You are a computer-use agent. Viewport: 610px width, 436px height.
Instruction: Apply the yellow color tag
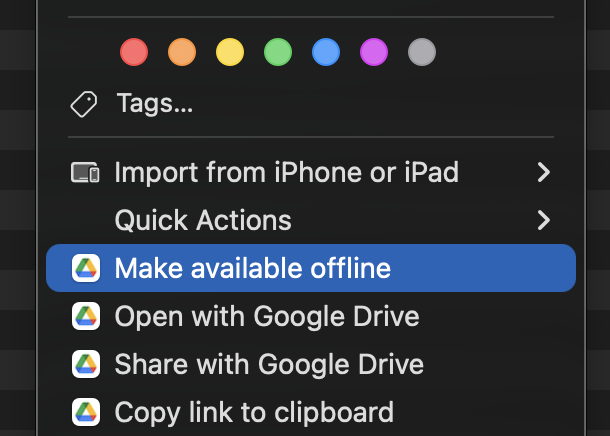pyautogui.click(x=230, y=51)
